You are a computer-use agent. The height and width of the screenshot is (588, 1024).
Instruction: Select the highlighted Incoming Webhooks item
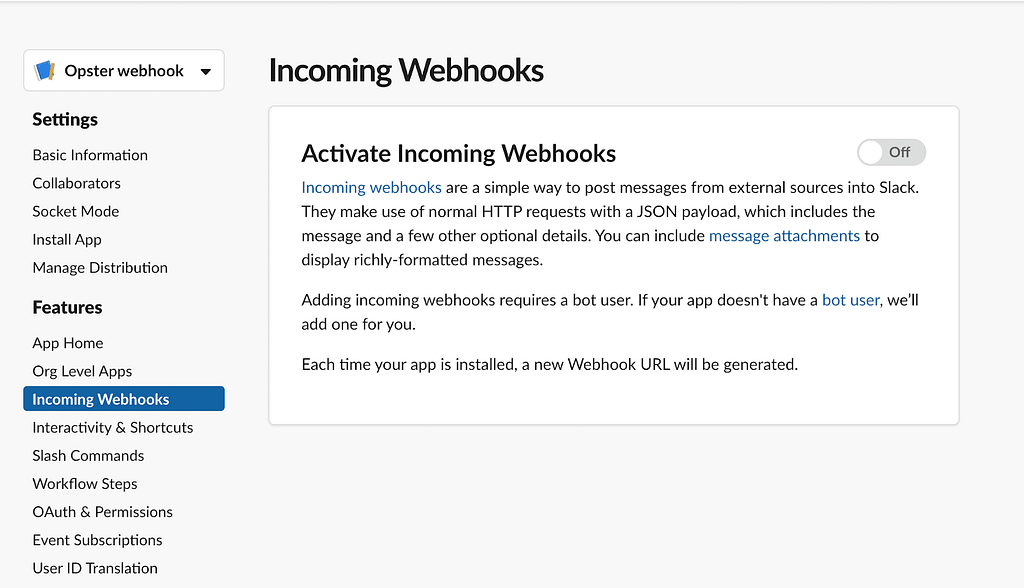[x=124, y=399]
